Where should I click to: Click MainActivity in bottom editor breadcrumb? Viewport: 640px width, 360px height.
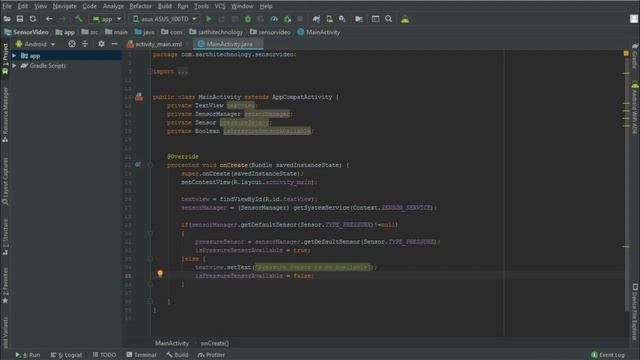pyautogui.click(x=172, y=343)
